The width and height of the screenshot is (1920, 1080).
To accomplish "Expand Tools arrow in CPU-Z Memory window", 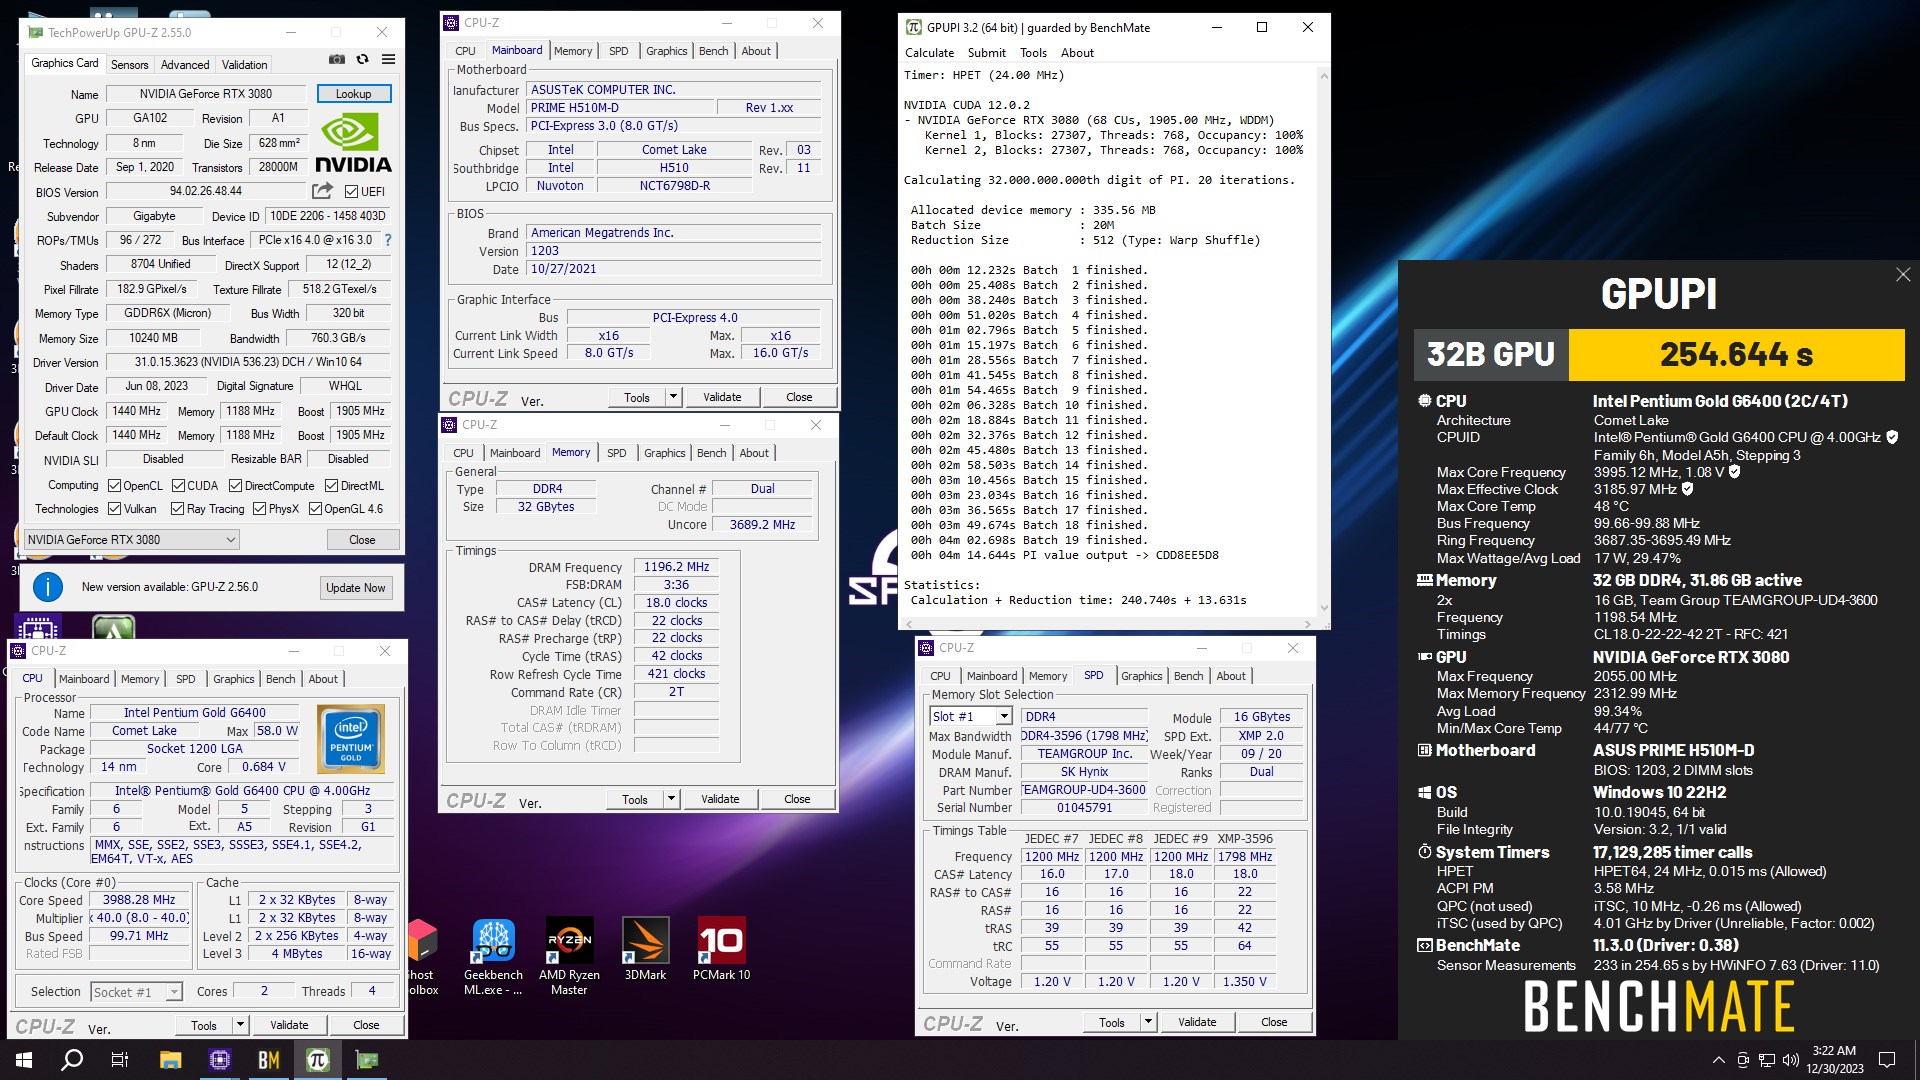I will tap(671, 799).
